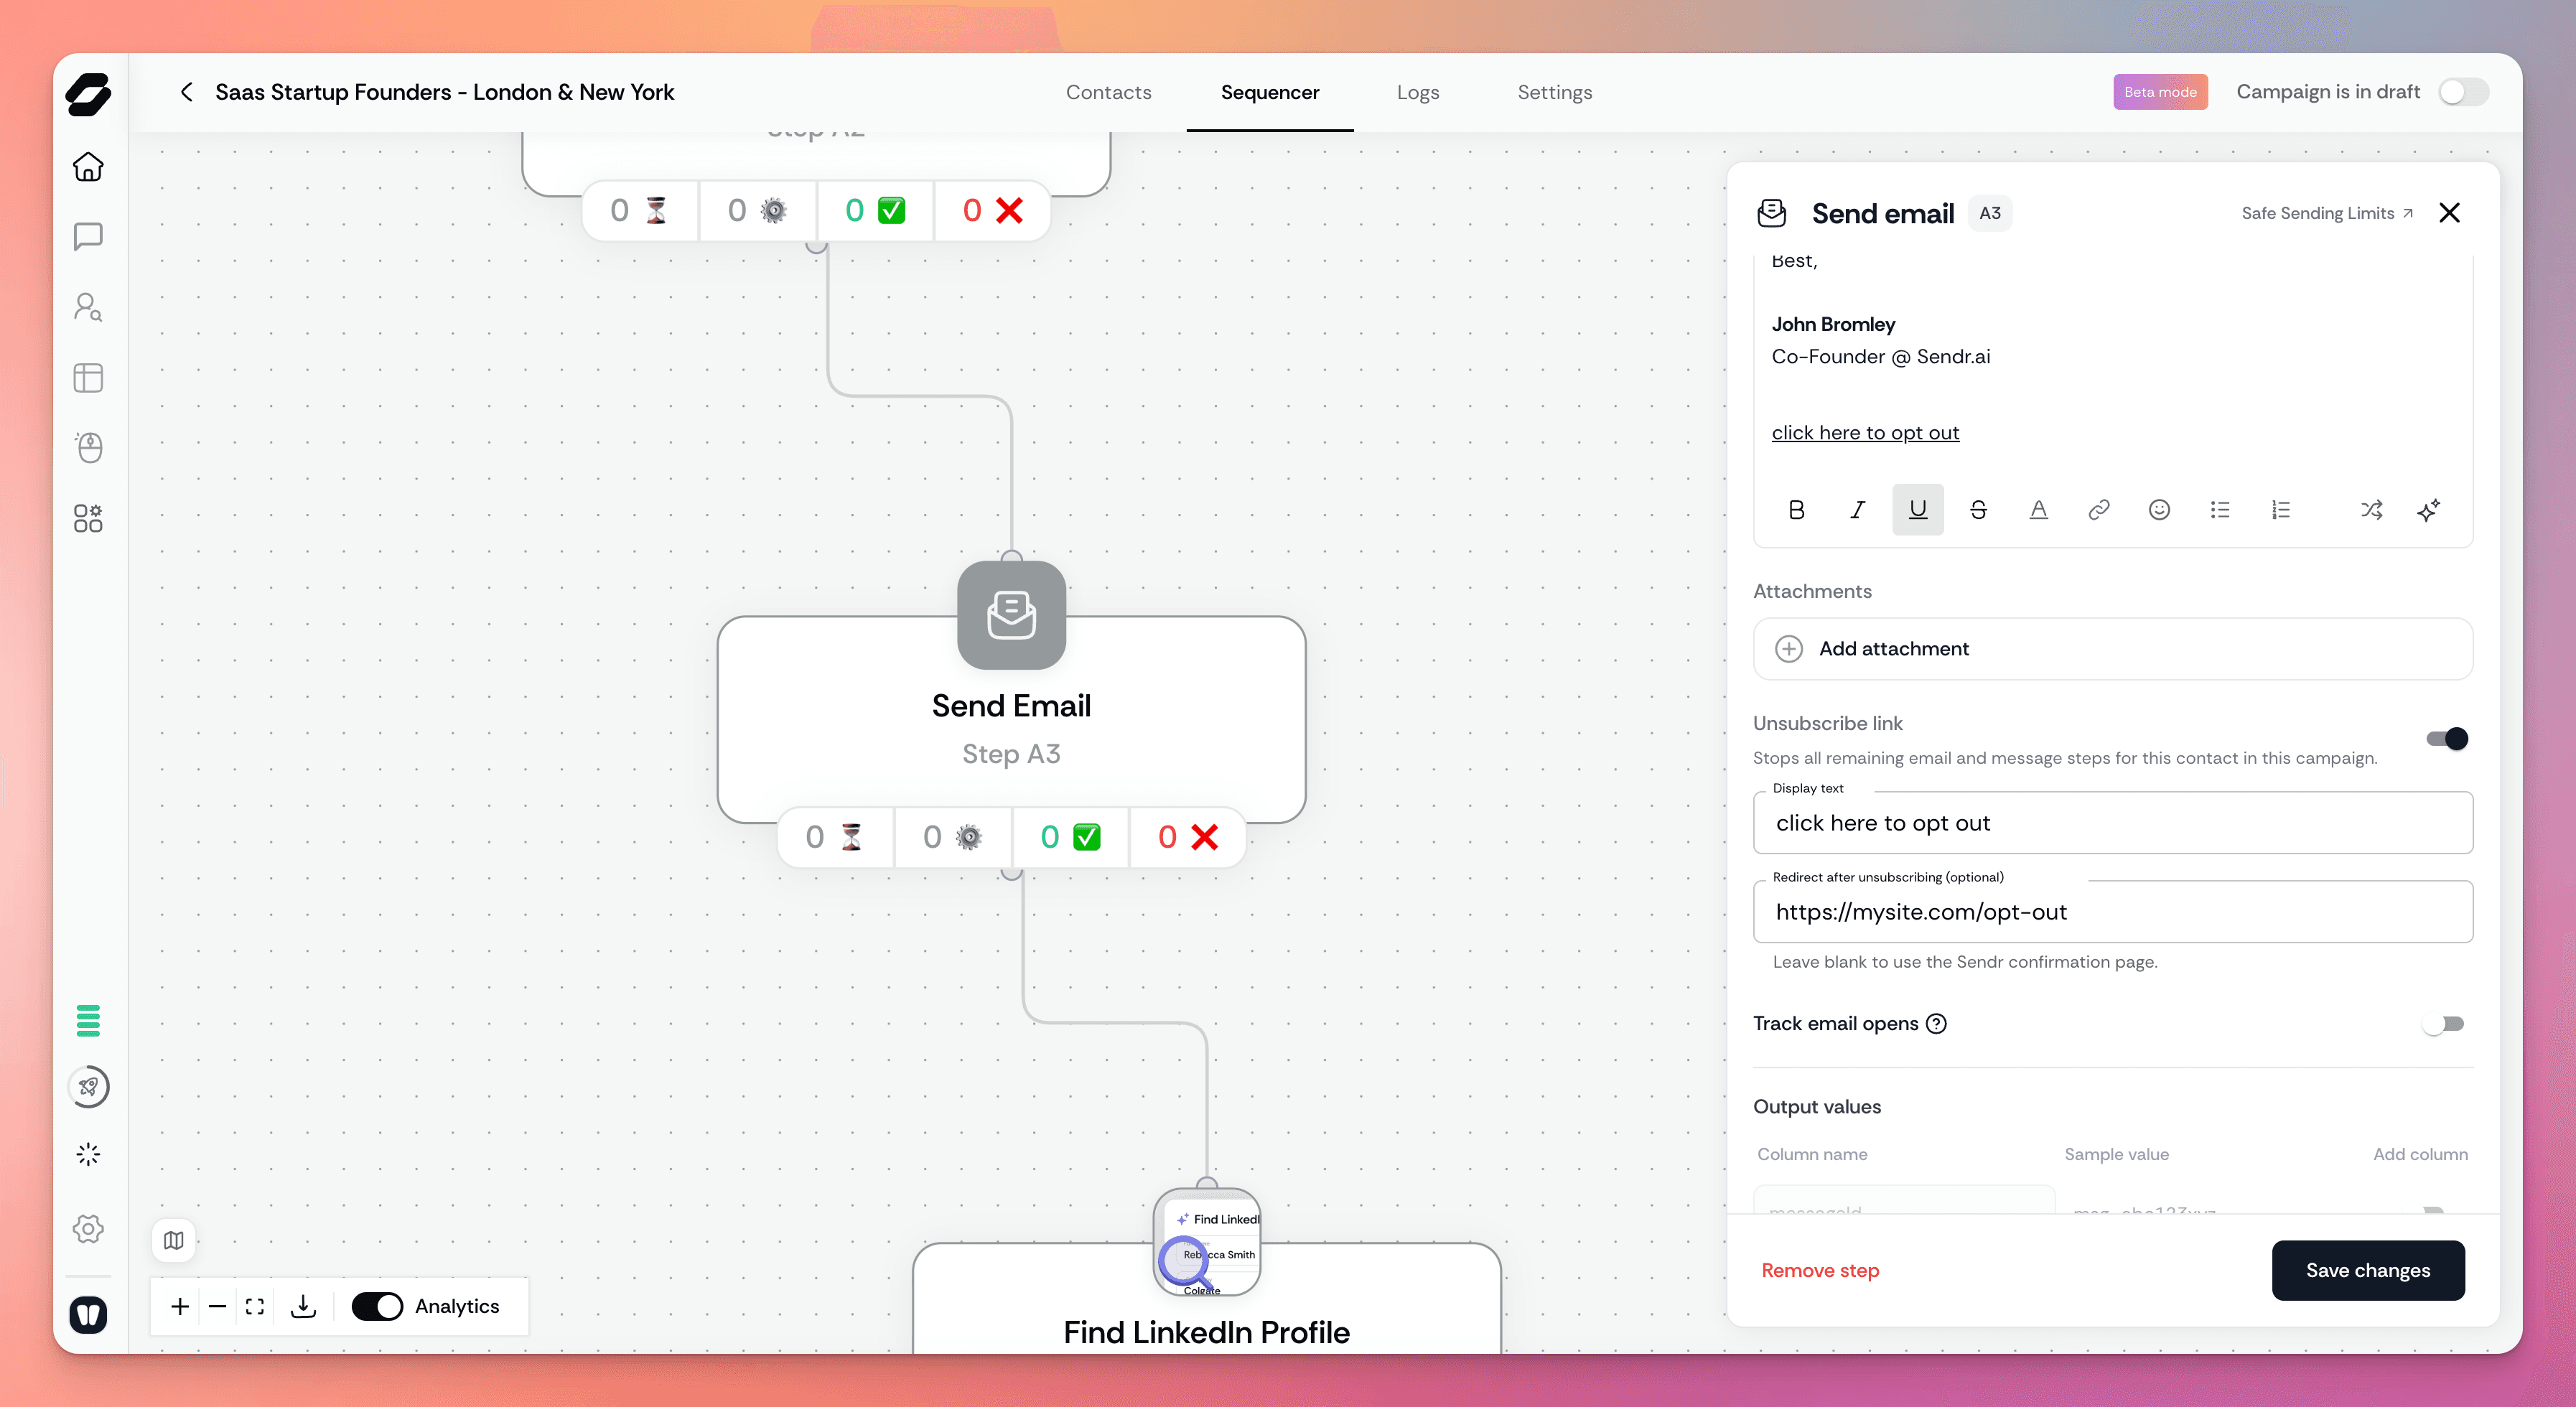Viewport: 2576px width, 1407px height.
Task: Apply strikethrough in the email editor
Action: point(1978,510)
